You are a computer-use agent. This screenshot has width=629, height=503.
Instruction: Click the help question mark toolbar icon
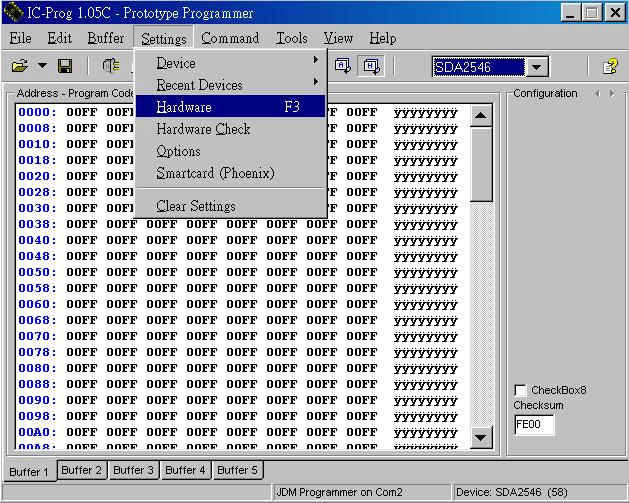[x=610, y=66]
